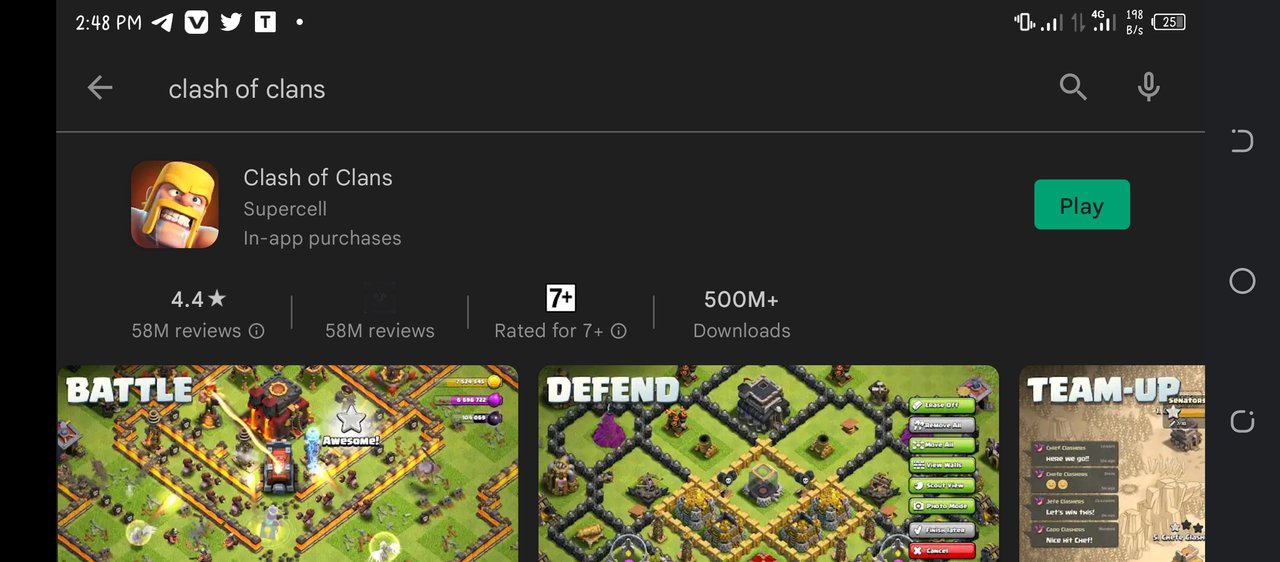This screenshot has width=1280, height=562.
Task: Tap the Android home navigation button
Action: tap(1242, 281)
